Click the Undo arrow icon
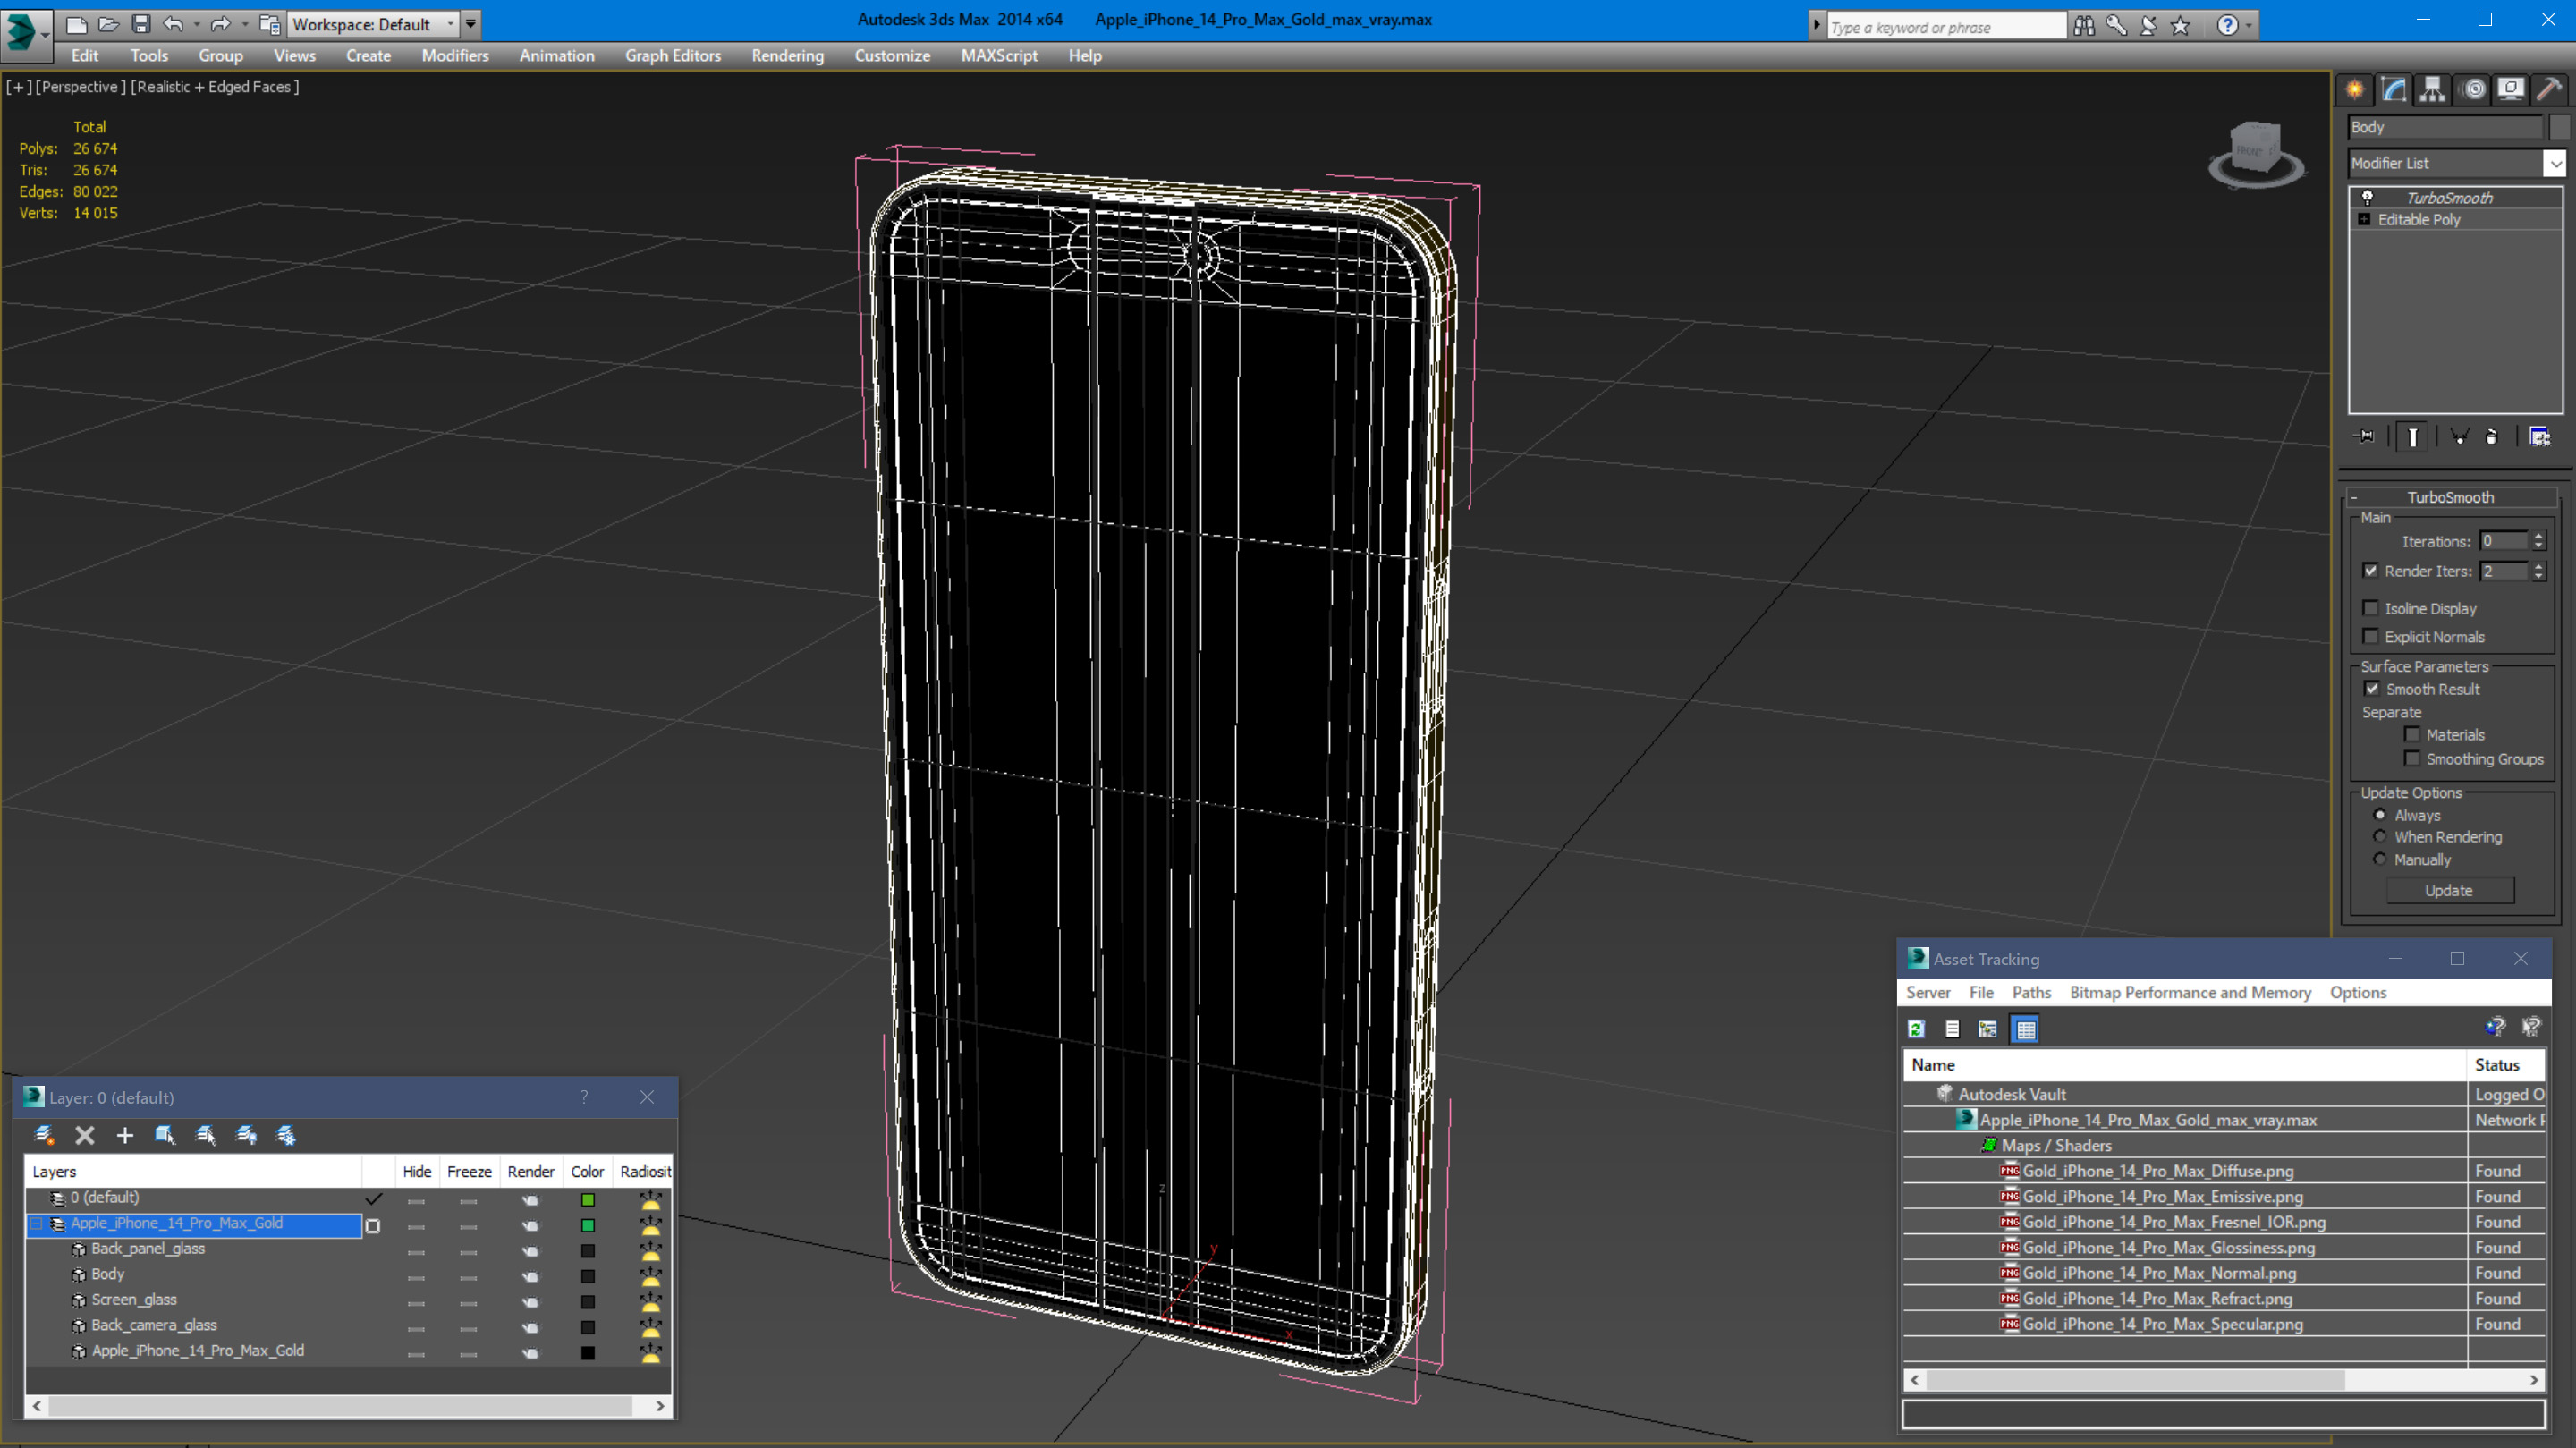Viewport: 2576px width, 1448px height. (173, 24)
